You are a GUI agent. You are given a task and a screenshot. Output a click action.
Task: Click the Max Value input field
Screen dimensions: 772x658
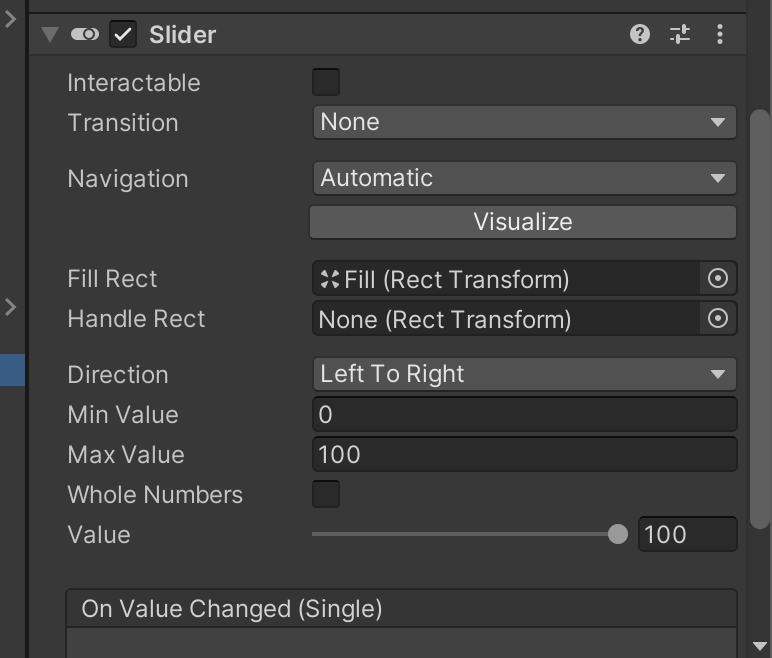pyautogui.click(x=524, y=454)
